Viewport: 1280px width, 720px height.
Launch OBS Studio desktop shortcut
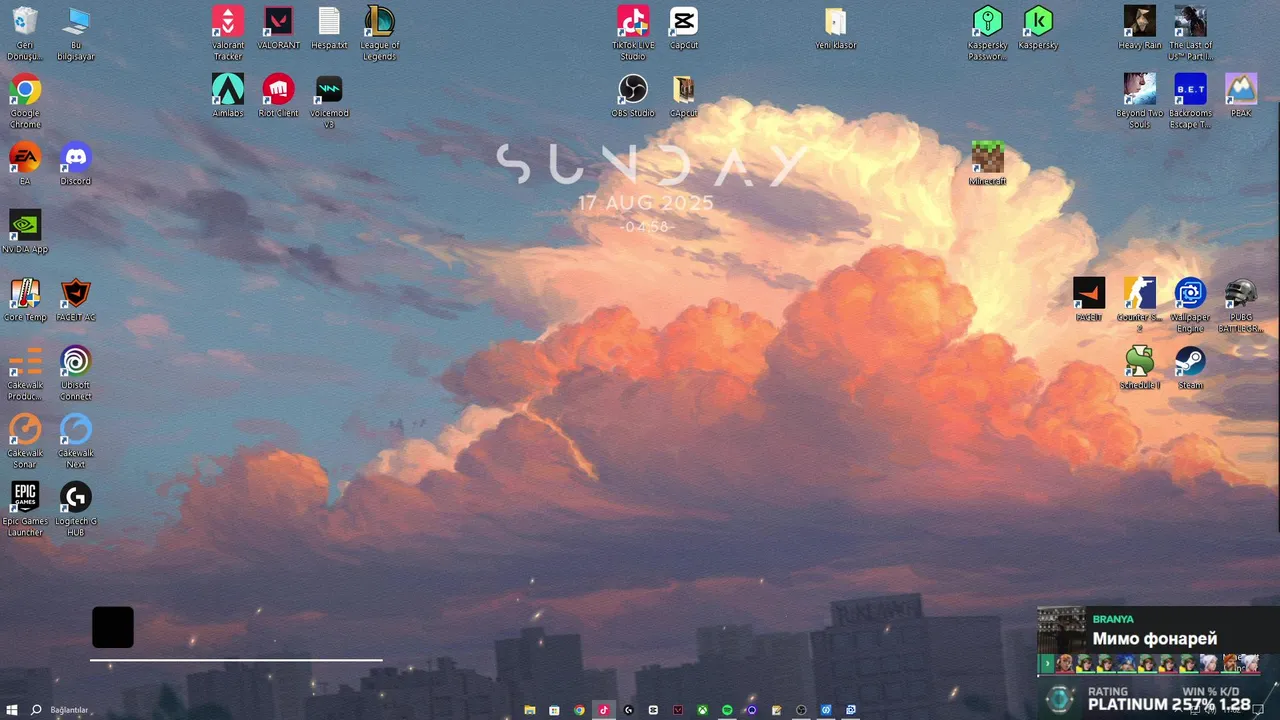point(633,95)
